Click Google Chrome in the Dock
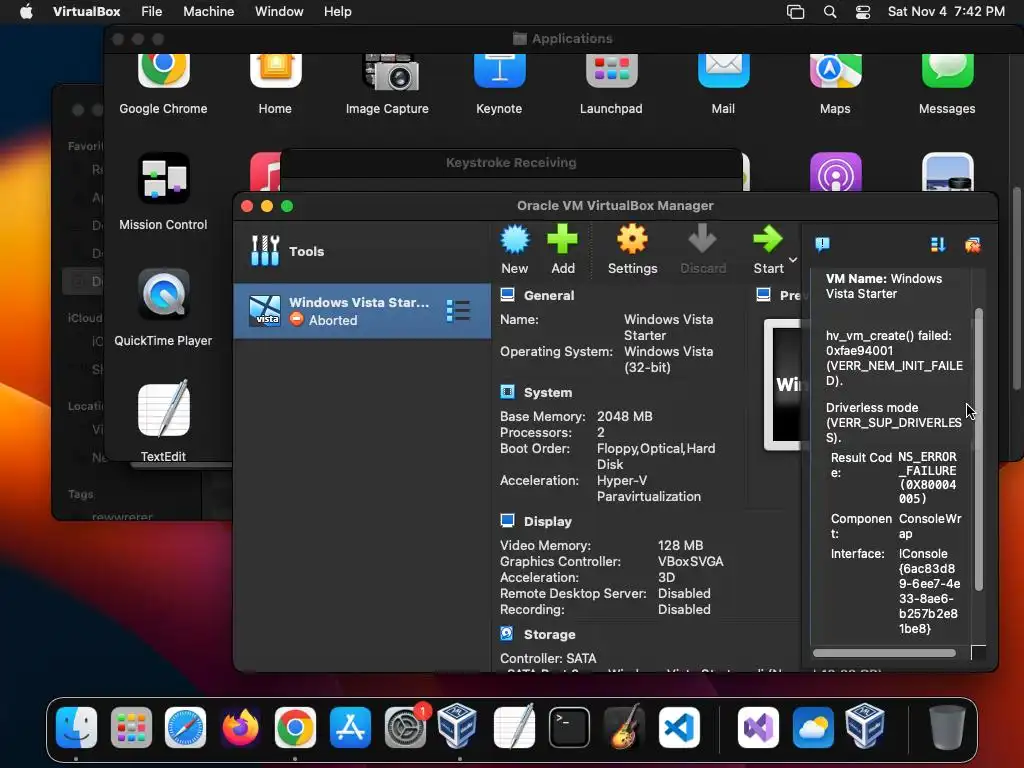The width and height of the screenshot is (1024, 768). (295, 727)
